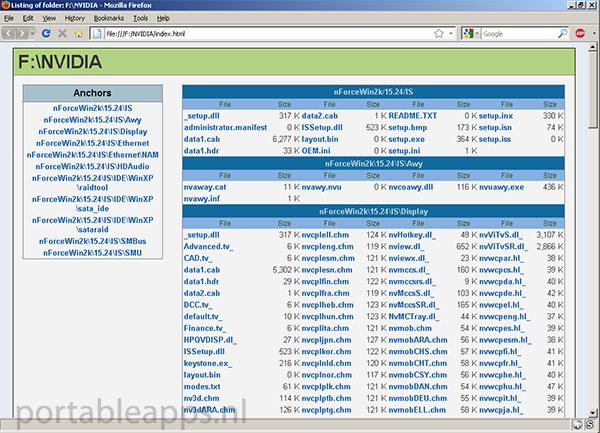
Task: Go back with the Back arrow button
Action: coord(8,34)
